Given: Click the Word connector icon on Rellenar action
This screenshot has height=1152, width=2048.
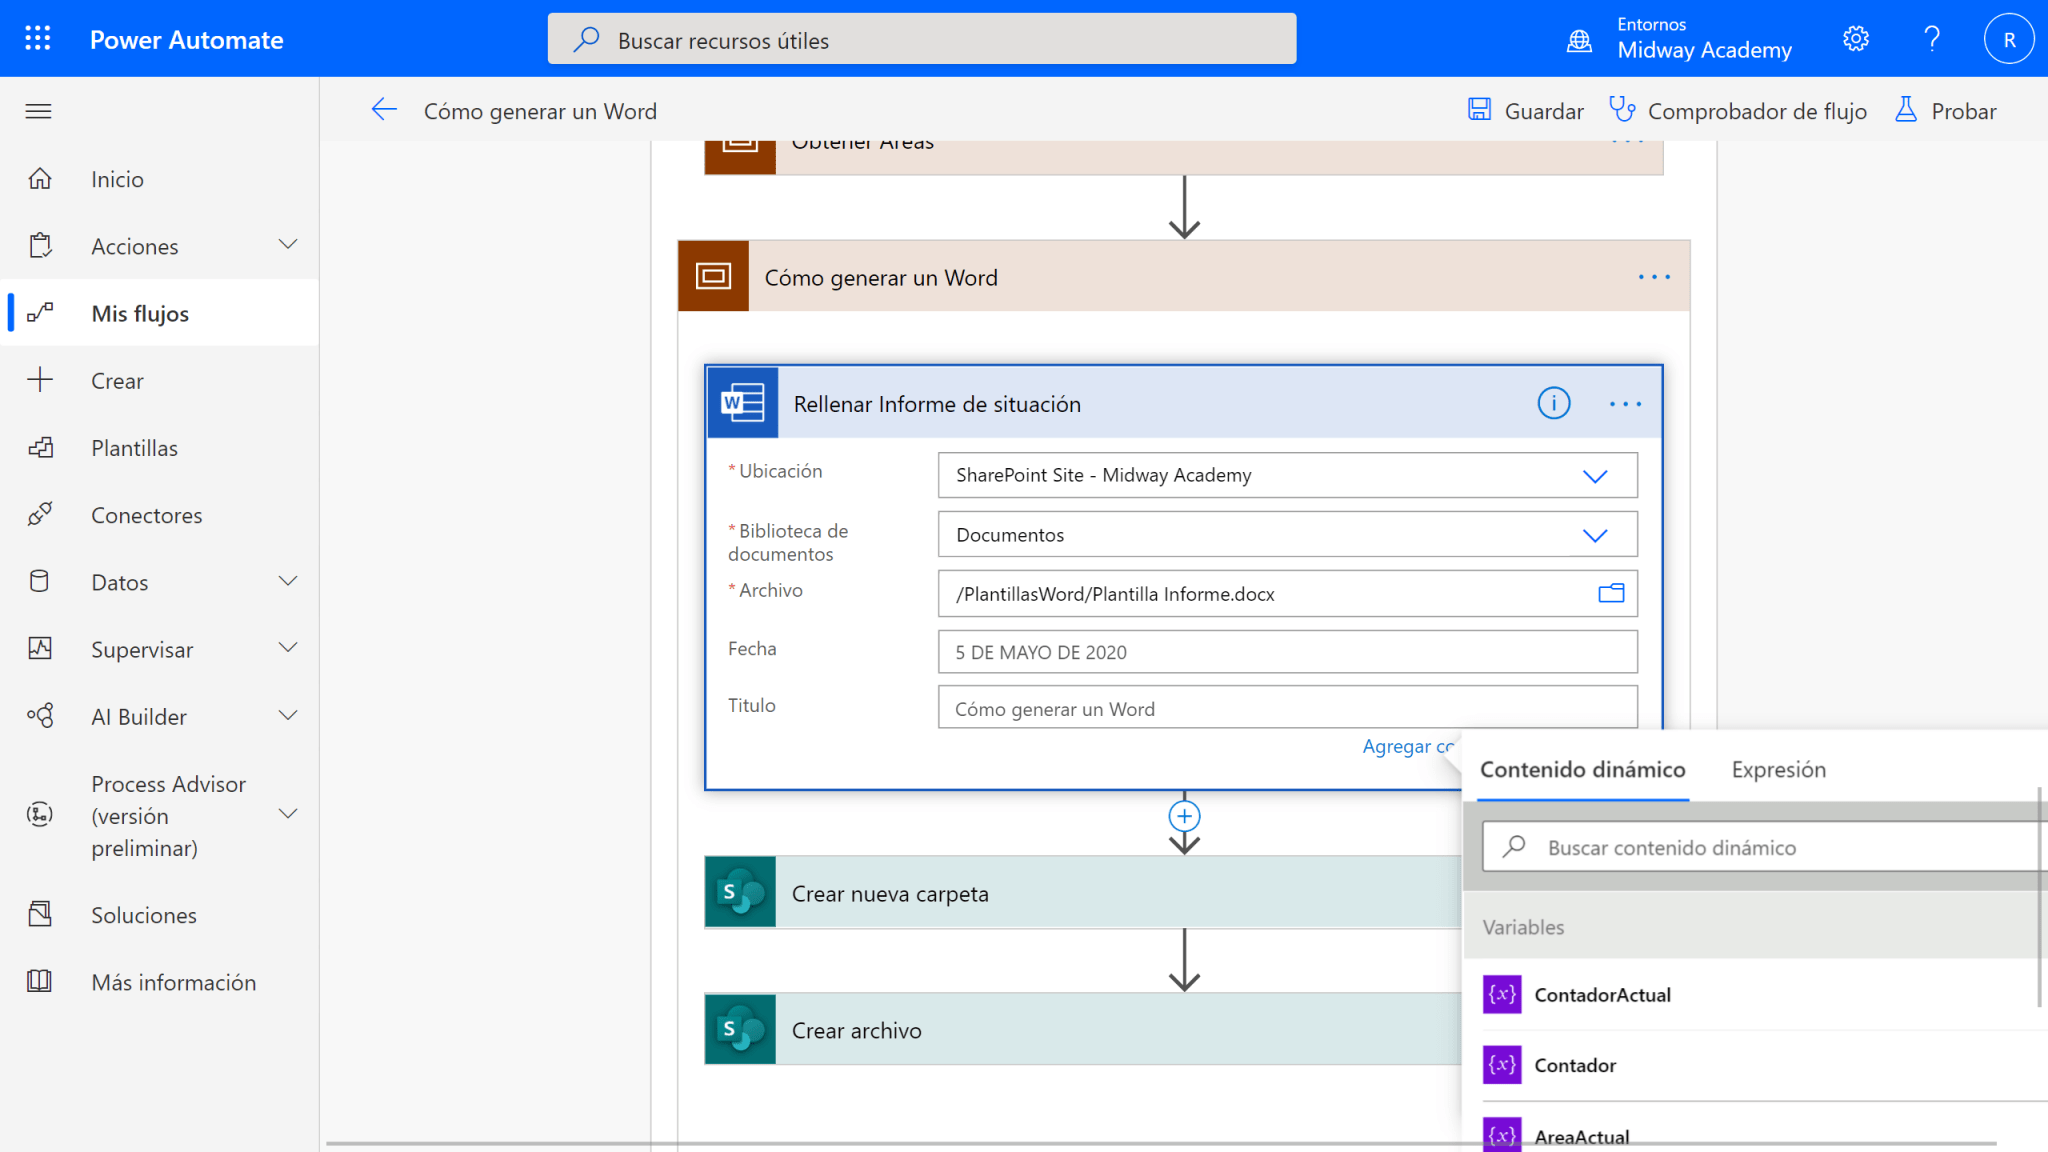Looking at the screenshot, I should coord(741,403).
